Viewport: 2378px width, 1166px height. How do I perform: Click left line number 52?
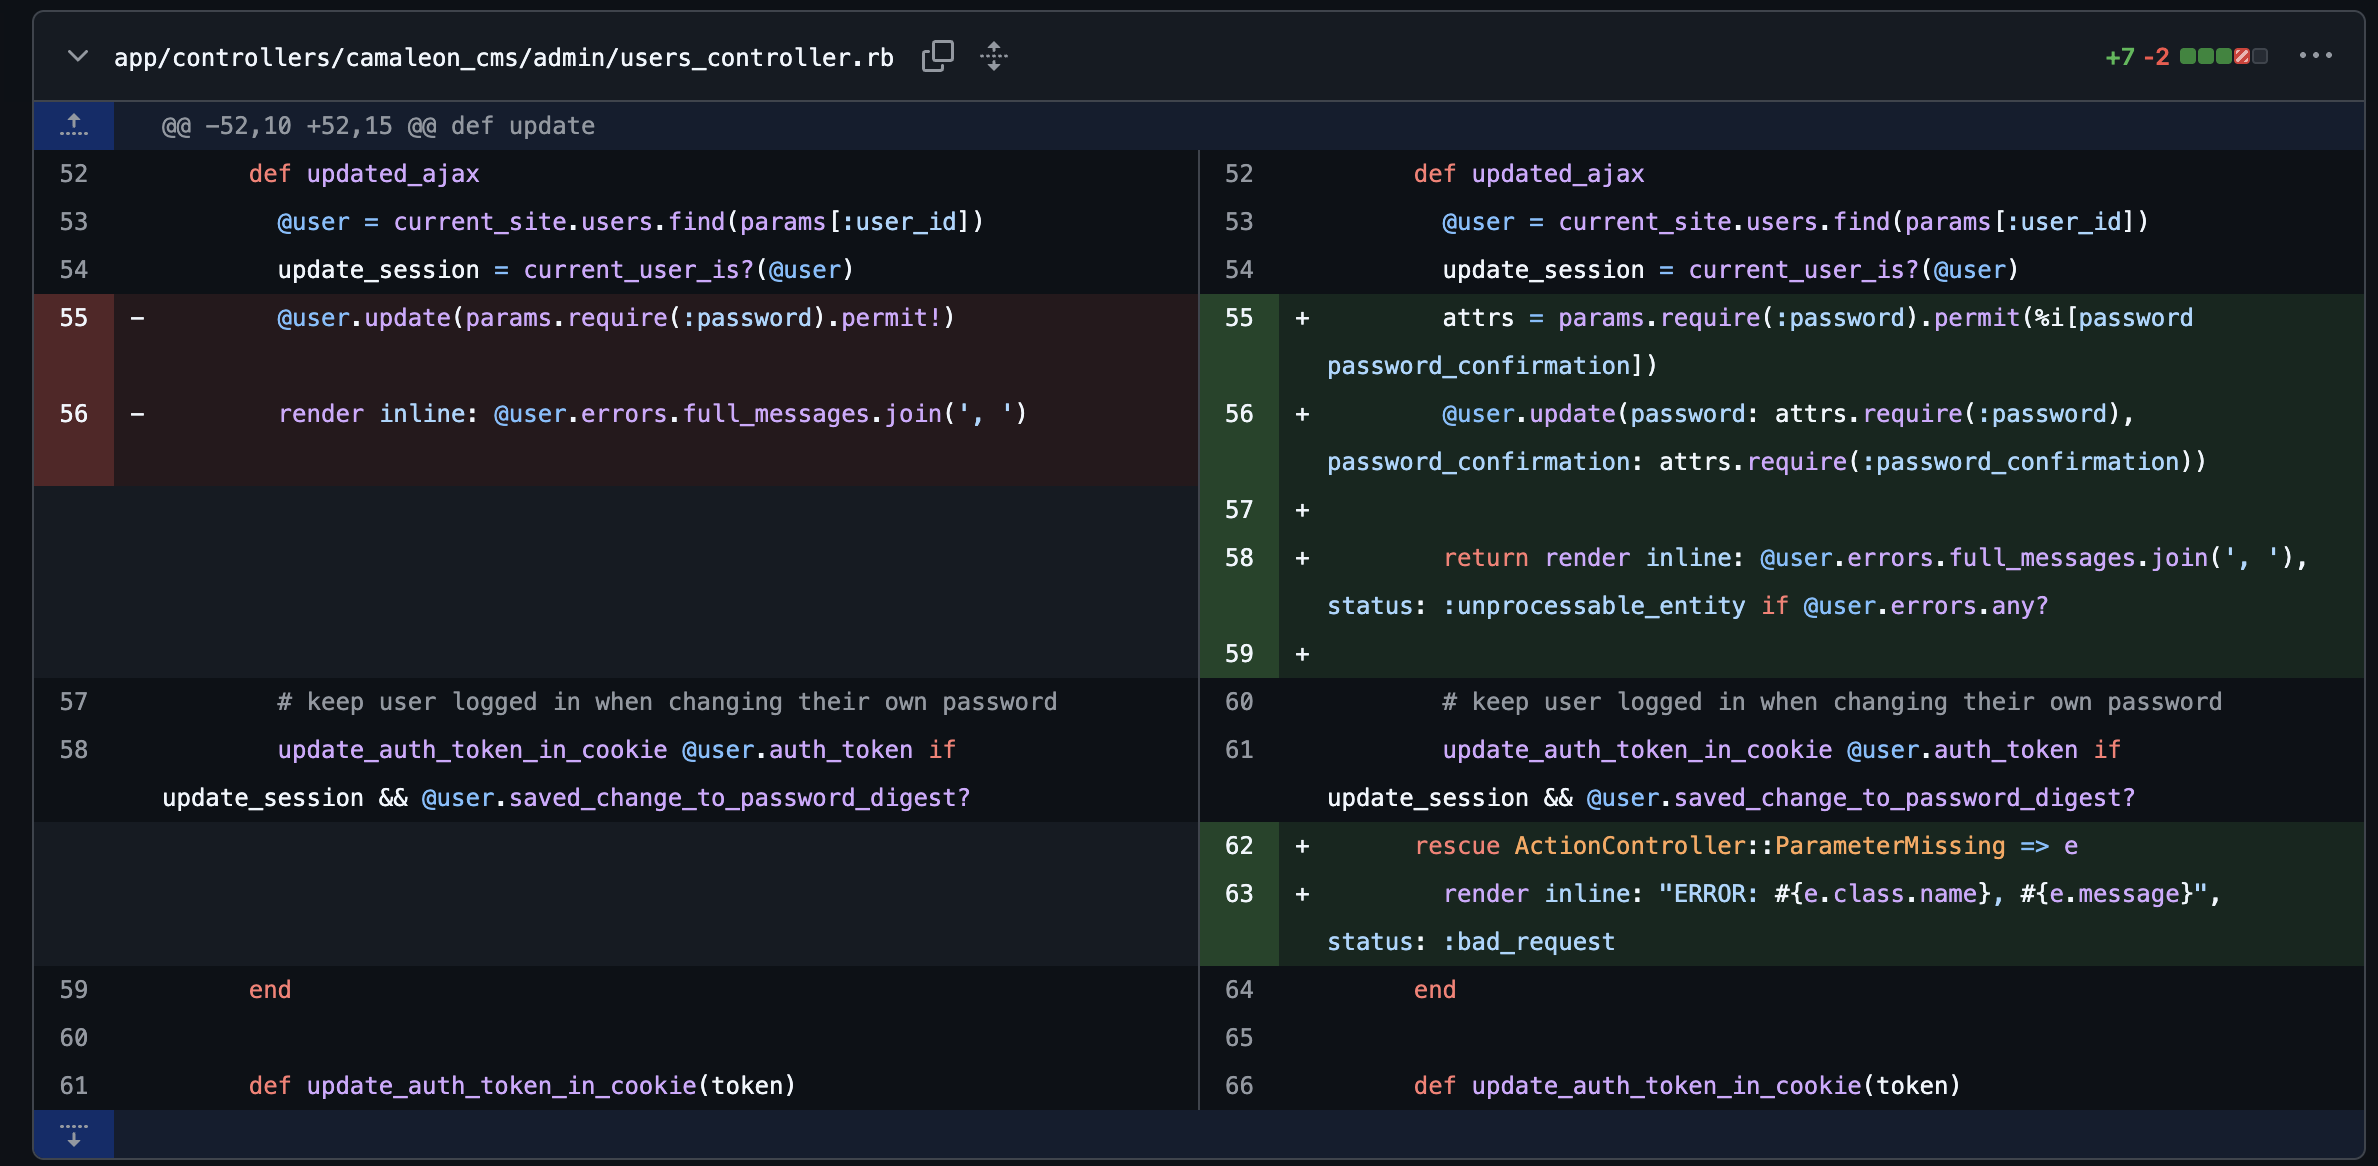coord(74,174)
